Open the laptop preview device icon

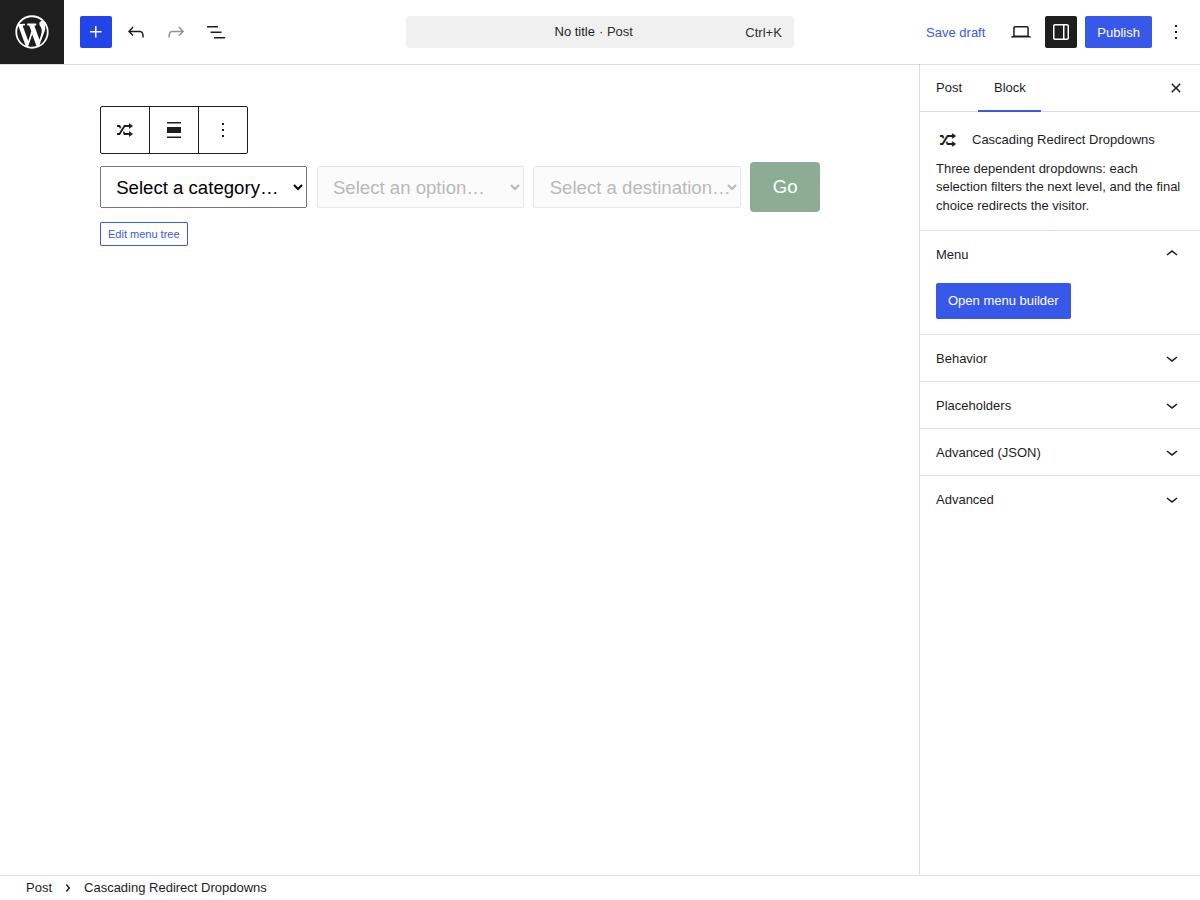tap(1021, 32)
